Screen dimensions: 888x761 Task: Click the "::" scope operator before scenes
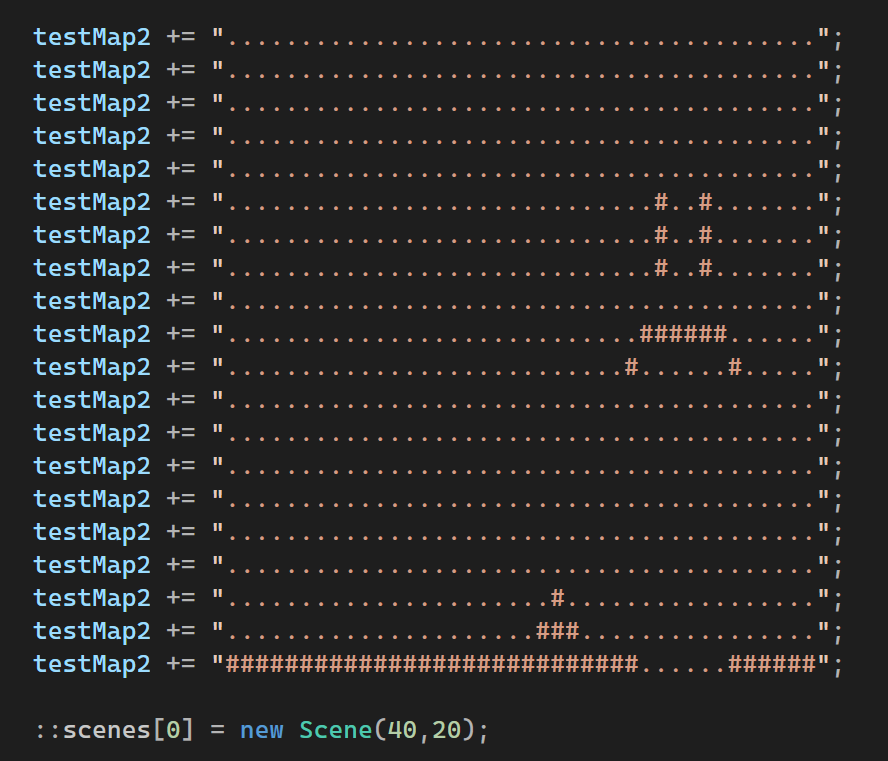(x=48, y=730)
